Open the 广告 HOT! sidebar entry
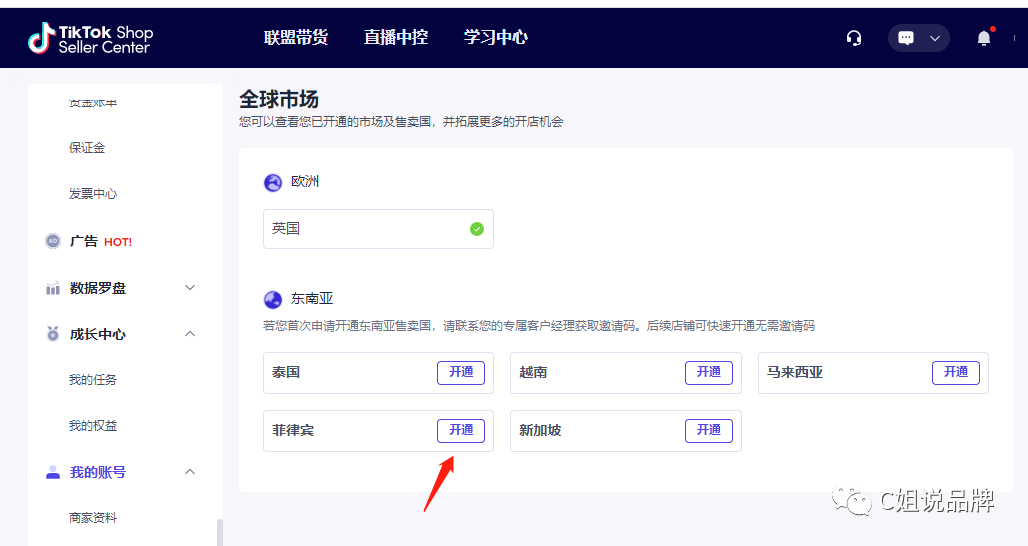1028x546 pixels. (100, 241)
